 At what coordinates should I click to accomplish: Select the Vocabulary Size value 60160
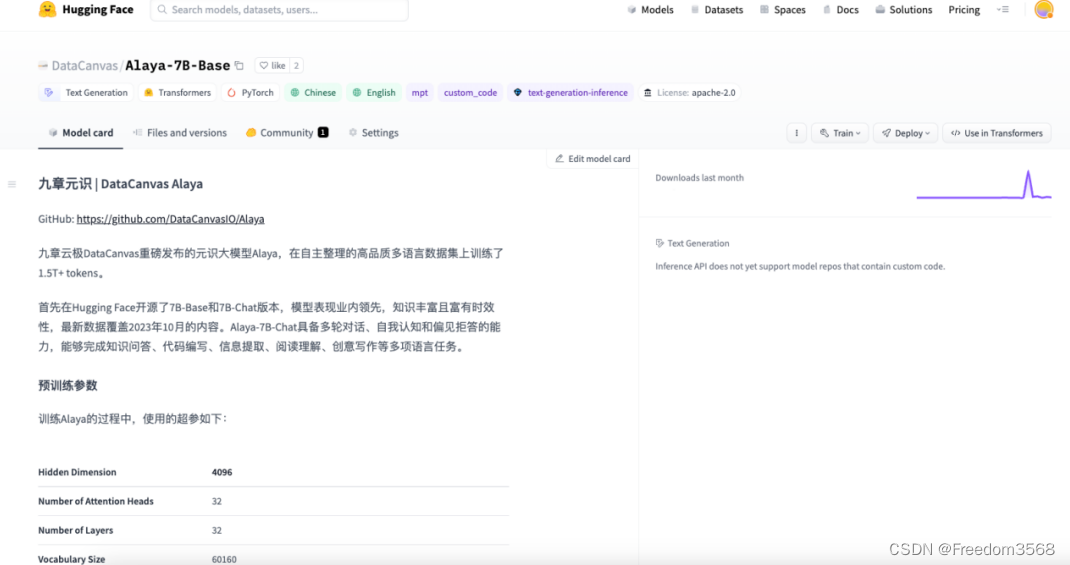pyautogui.click(x=224, y=560)
